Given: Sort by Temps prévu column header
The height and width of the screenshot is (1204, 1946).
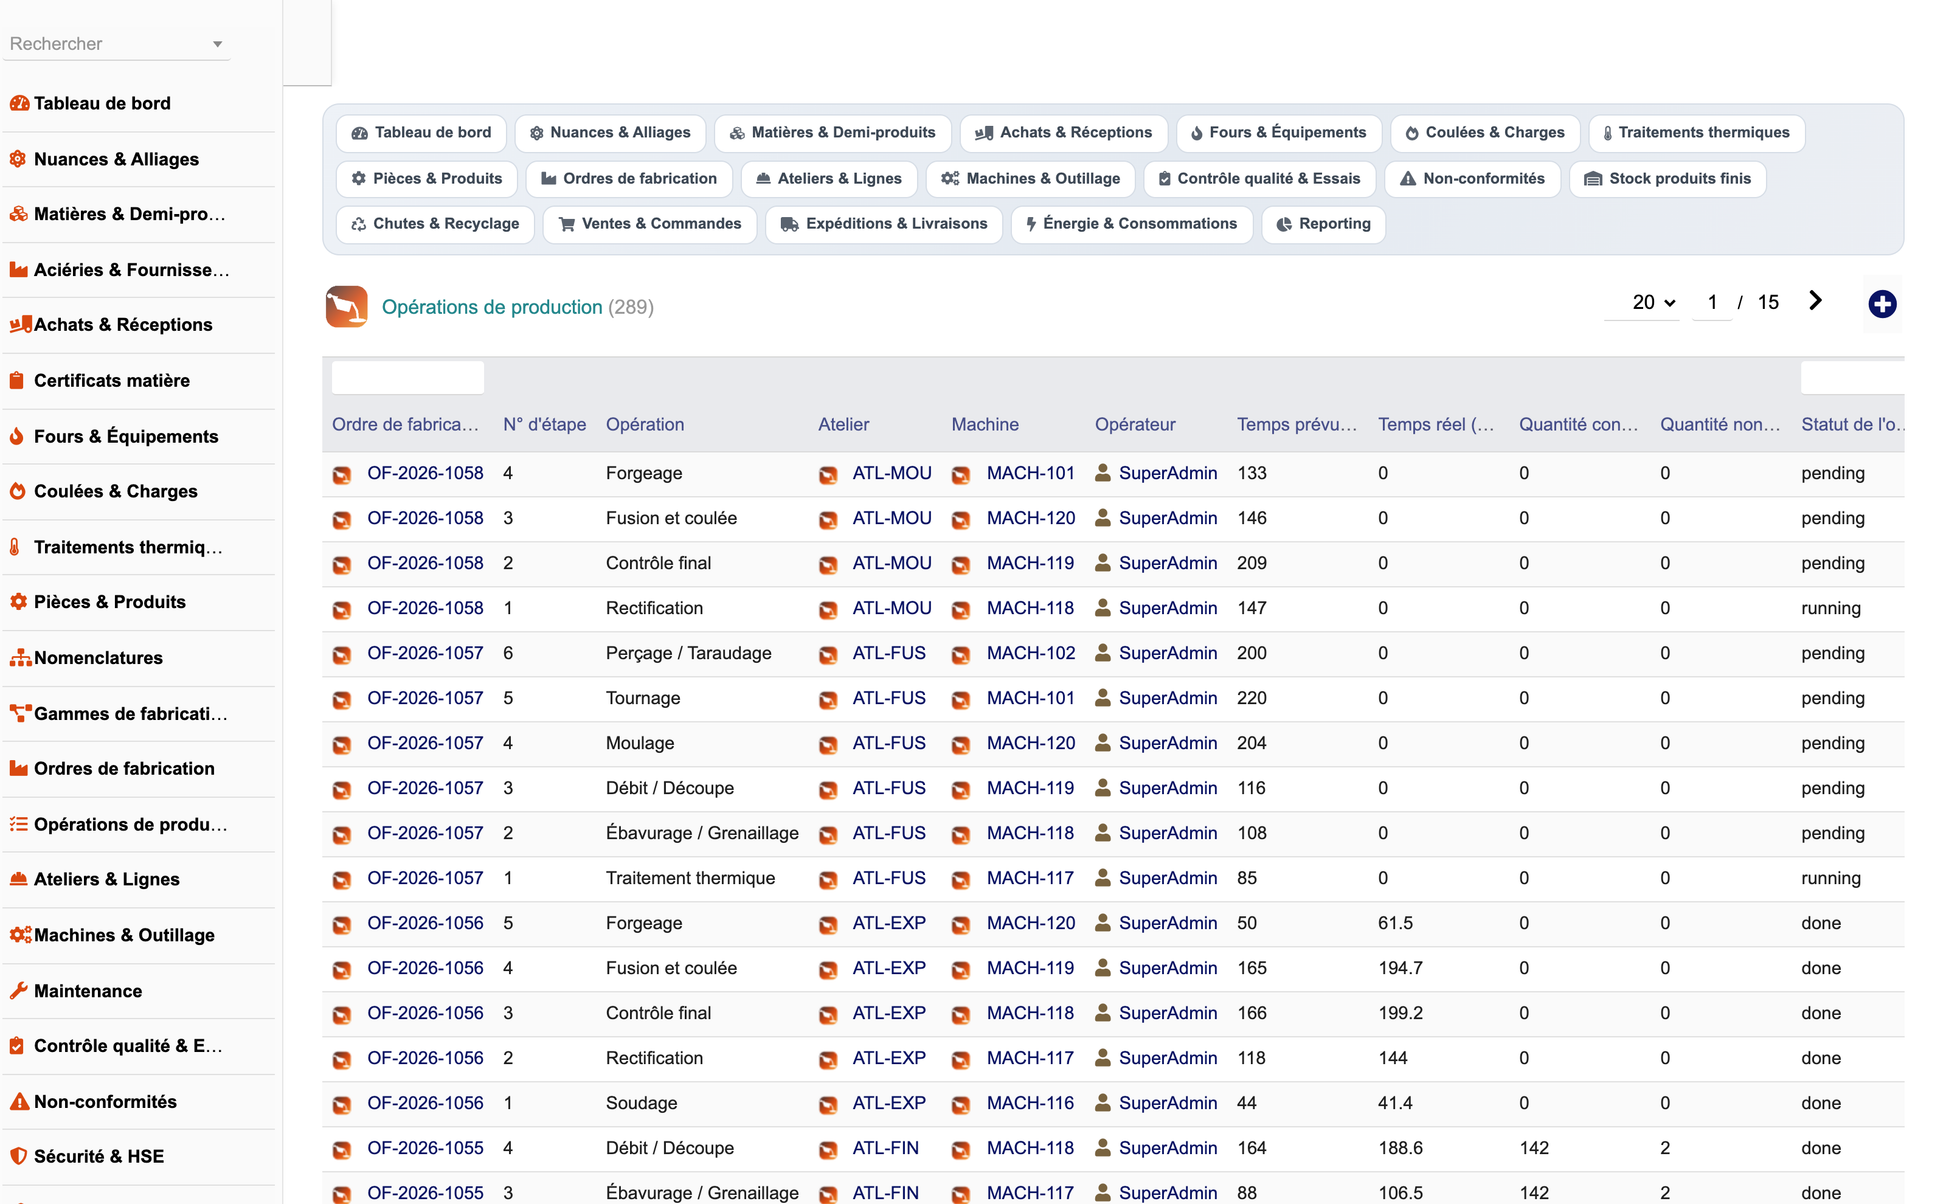Looking at the screenshot, I should (x=1297, y=424).
